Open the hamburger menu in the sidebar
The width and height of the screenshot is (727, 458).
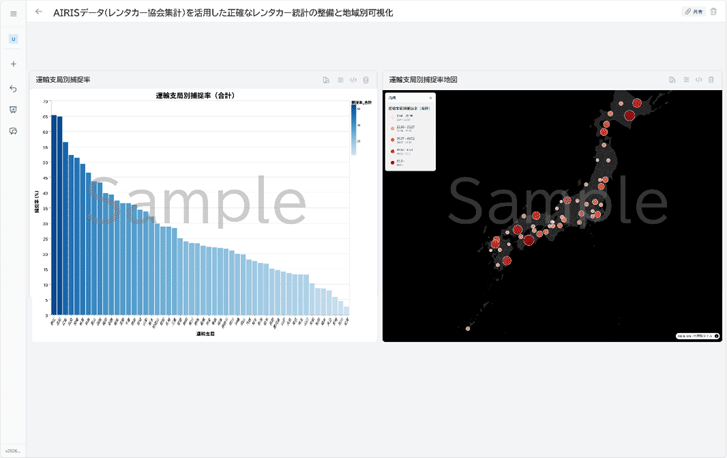(13, 14)
